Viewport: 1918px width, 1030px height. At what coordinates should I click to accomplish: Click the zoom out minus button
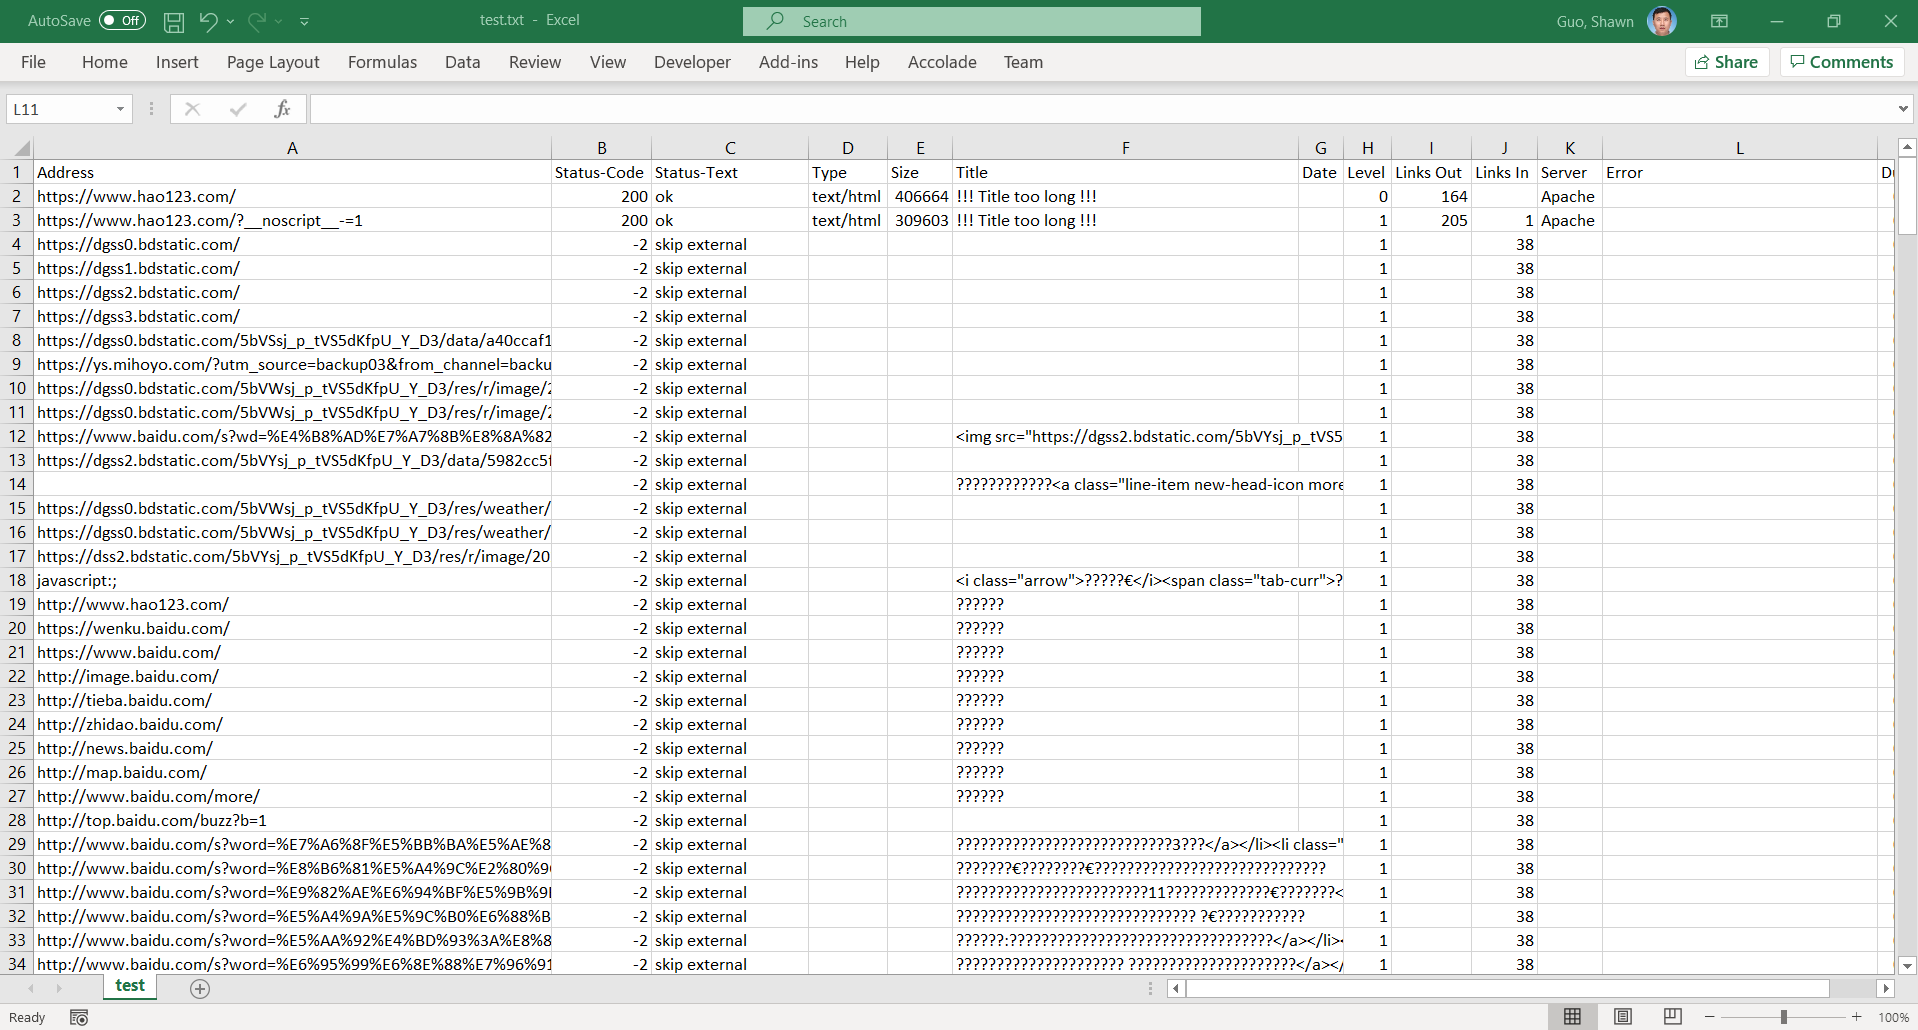1710,1017
